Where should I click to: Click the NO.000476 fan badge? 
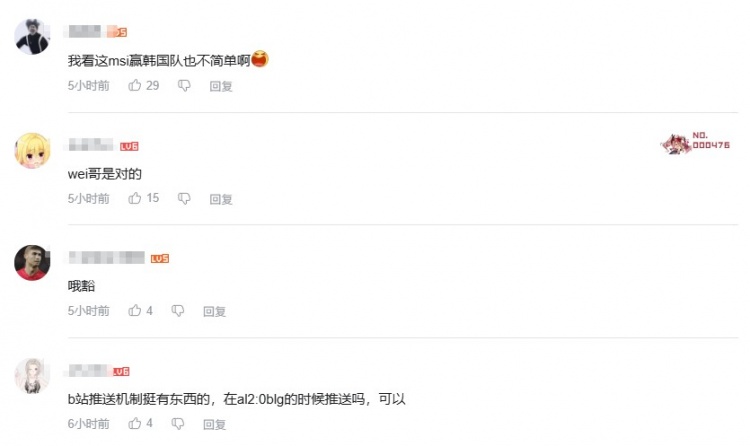695,143
